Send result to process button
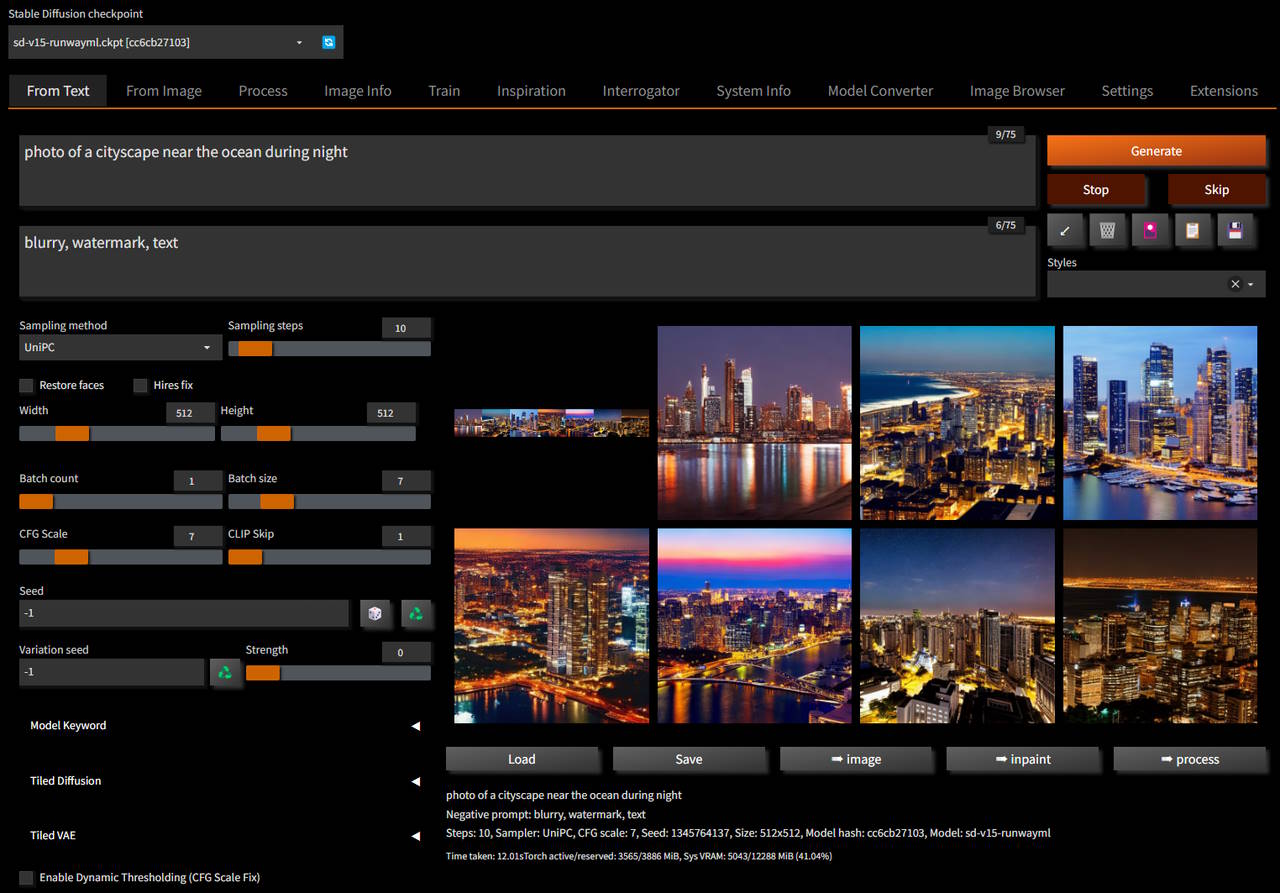This screenshot has width=1280, height=893. 1190,759
